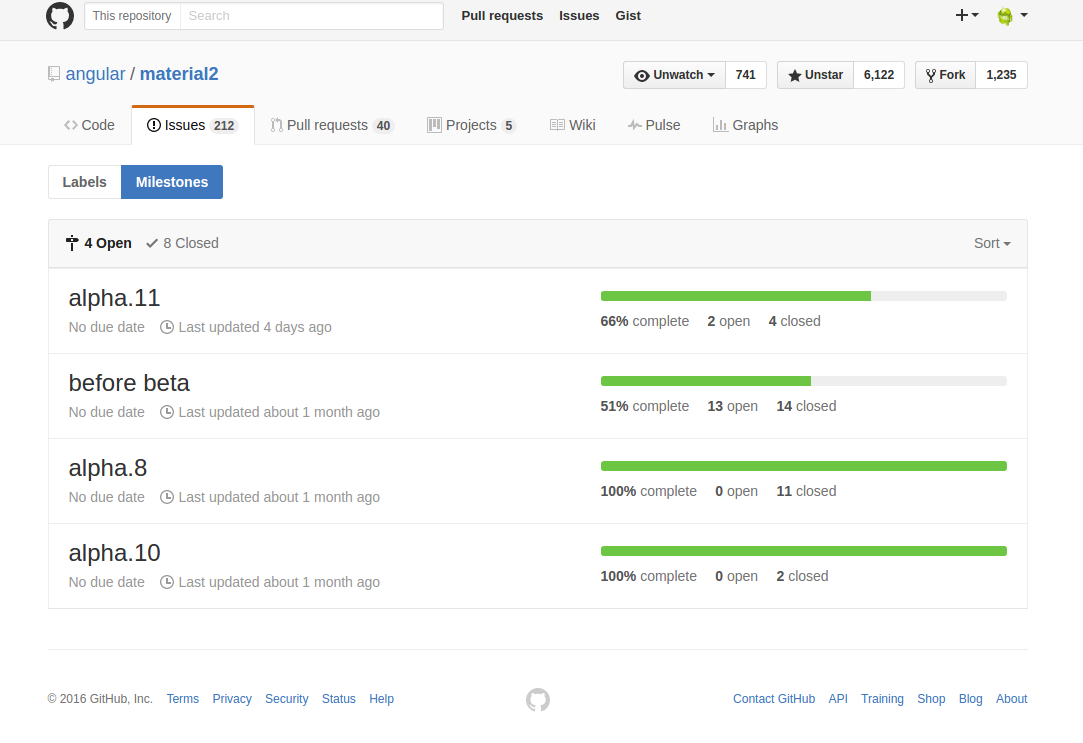Click the clock icon on alpha.10 row
This screenshot has height=743, width=1083.
click(166, 582)
